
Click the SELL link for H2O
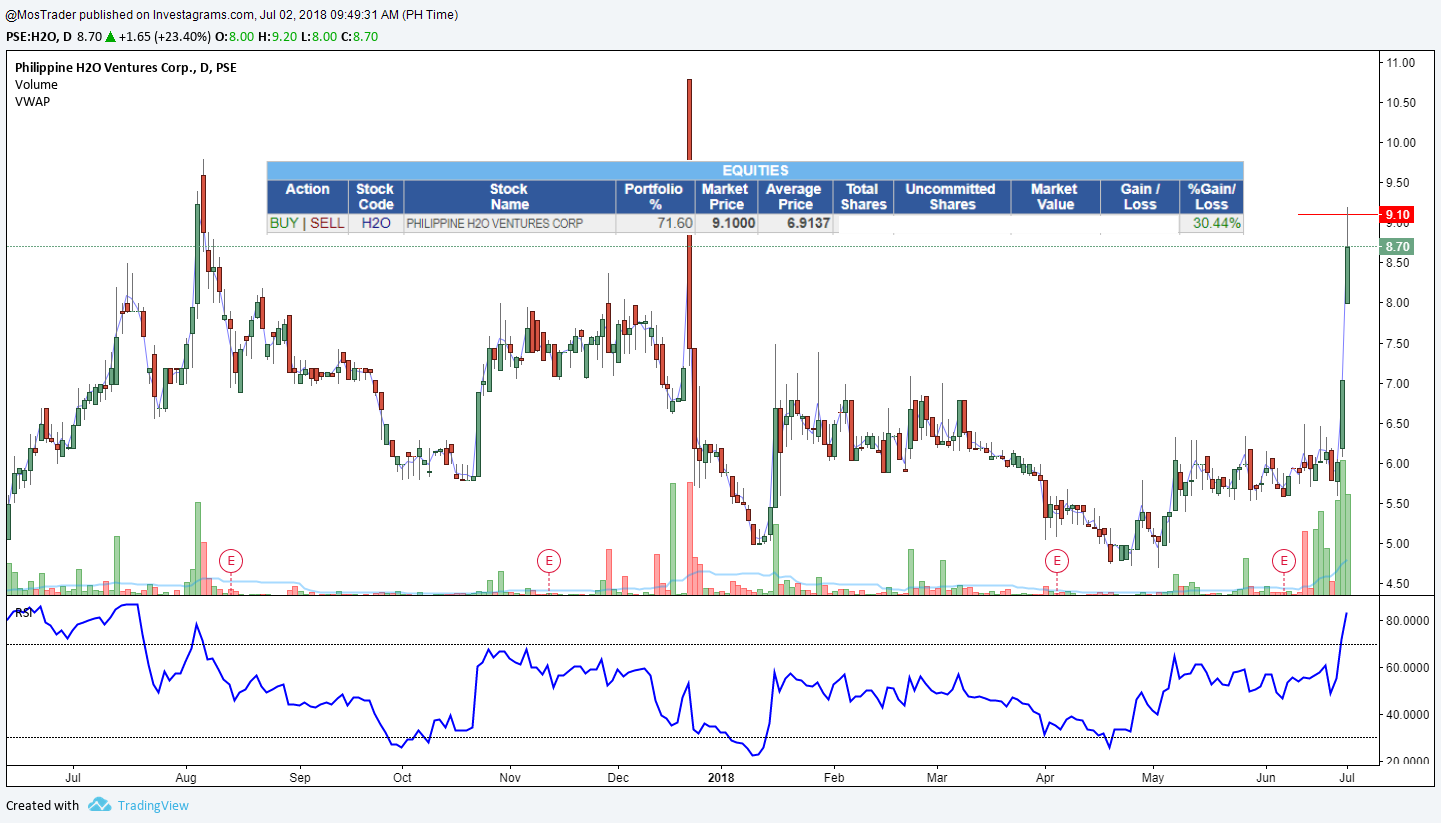325,223
